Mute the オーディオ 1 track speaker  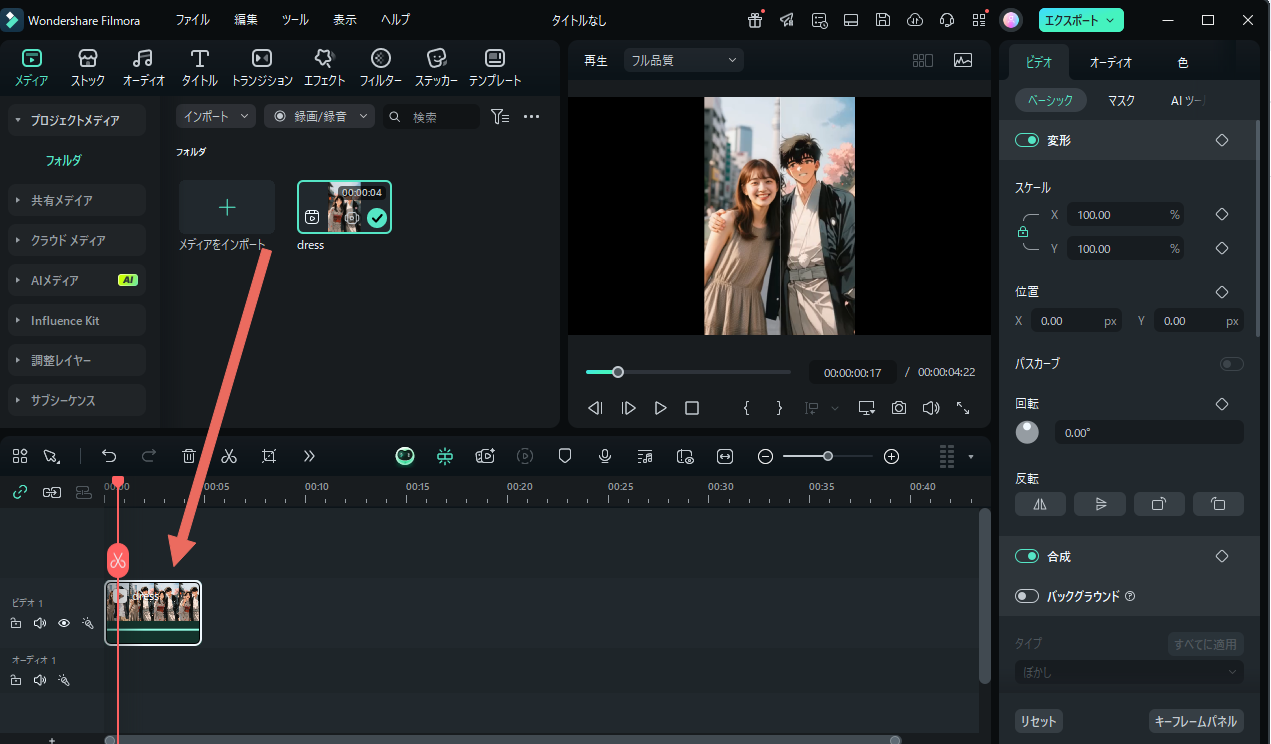tap(40, 680)
